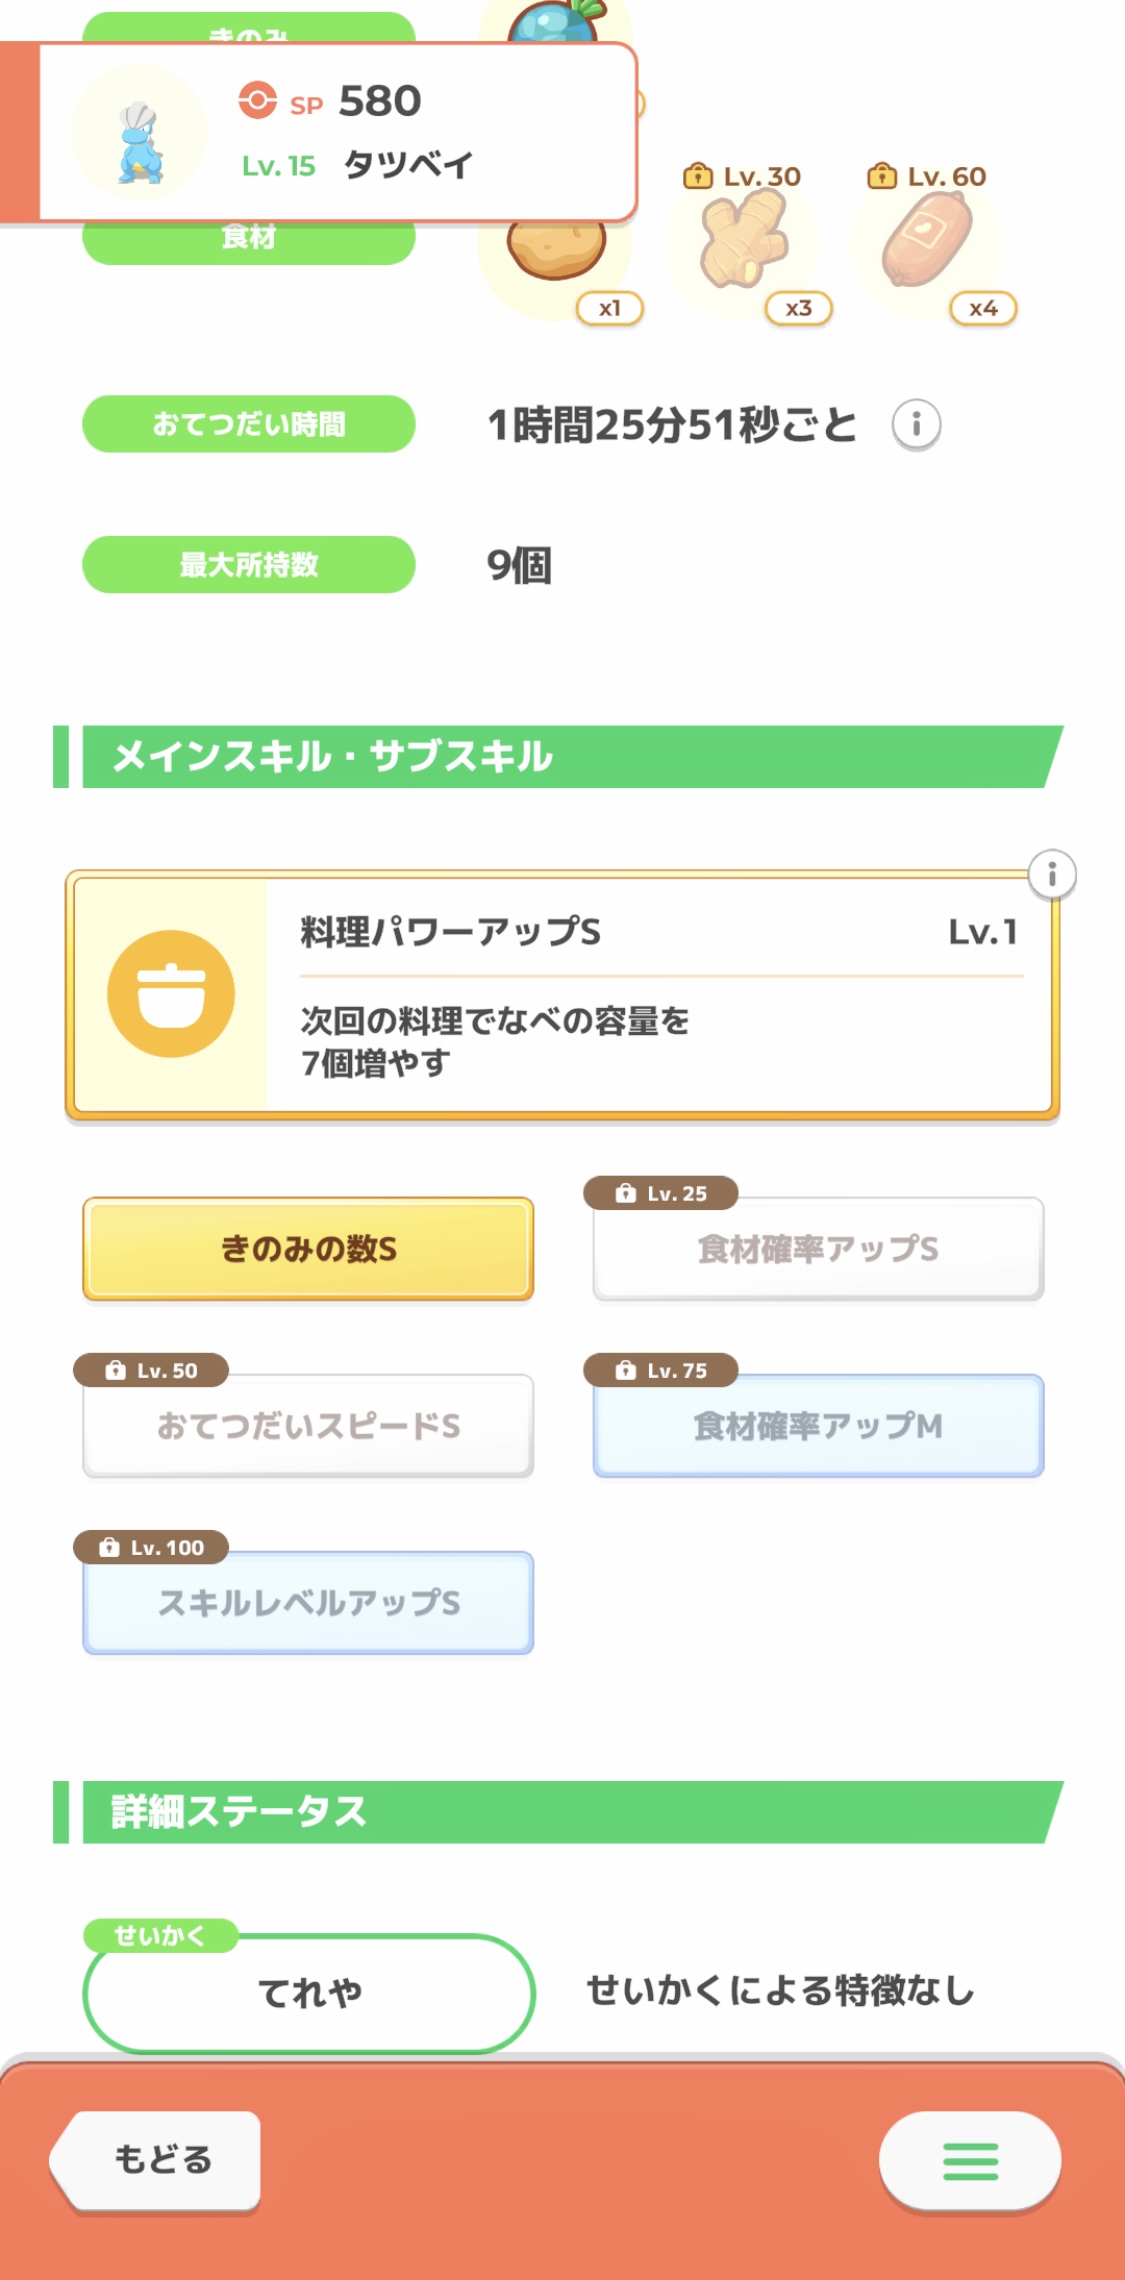Open the main skill info icon
The height and width of the screenshot is (2280, 1125).
click(x=1051, y=876)
